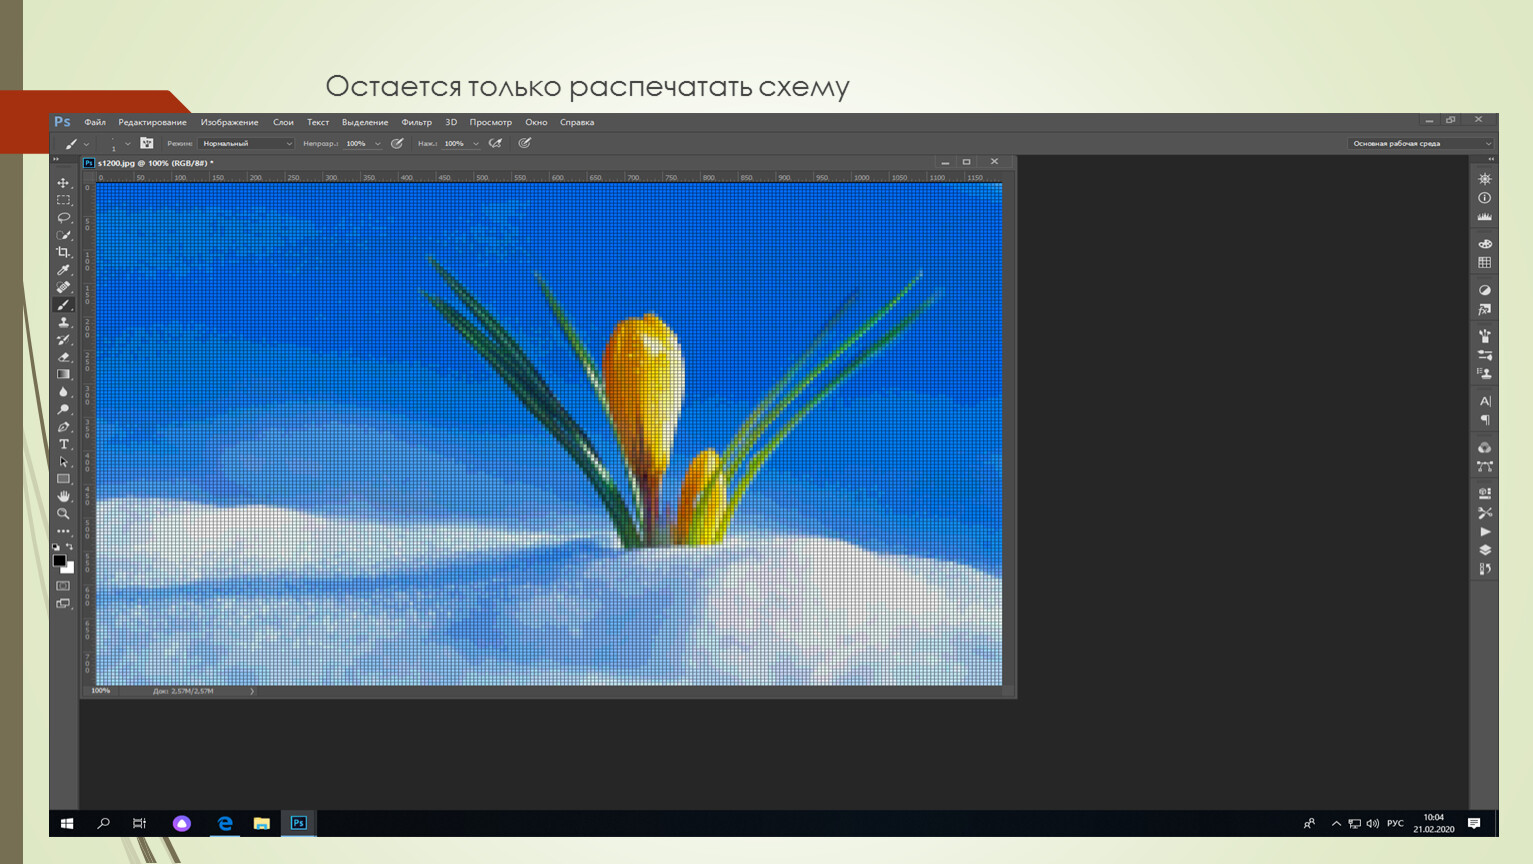Toggle pressure control for opacity
This screenshot has width=1533, height=864.
click(397, 143)
